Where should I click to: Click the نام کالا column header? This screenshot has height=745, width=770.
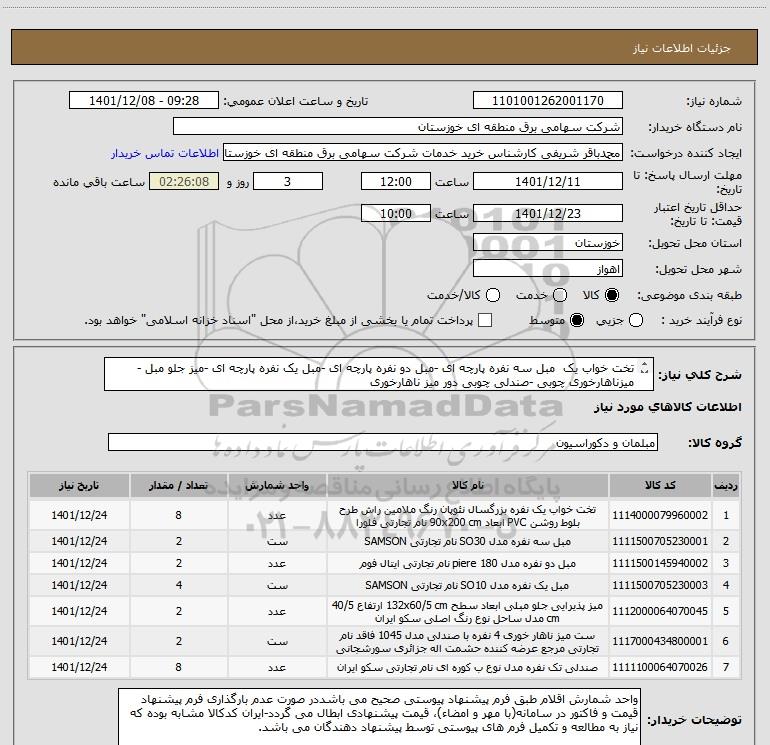468,486
